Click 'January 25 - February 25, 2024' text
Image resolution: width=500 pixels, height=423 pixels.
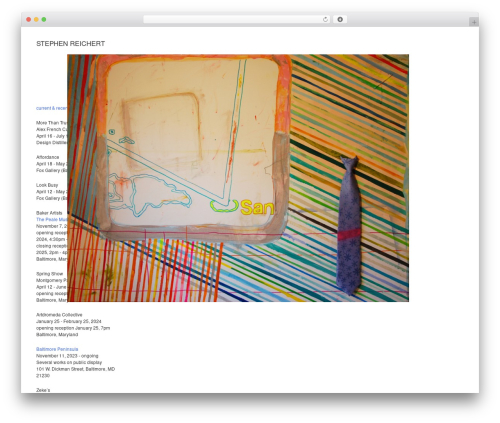click(69, 321)
